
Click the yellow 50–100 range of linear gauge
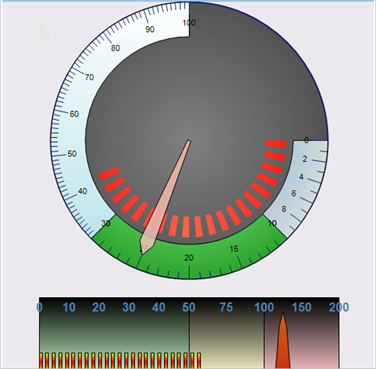click(x=227, y=333)
